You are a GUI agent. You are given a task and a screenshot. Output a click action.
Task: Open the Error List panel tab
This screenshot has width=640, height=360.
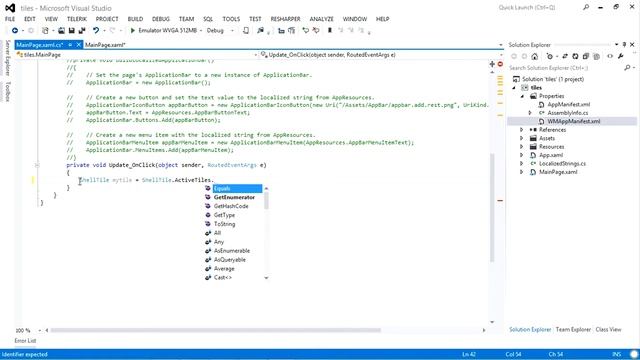point(25,340)
